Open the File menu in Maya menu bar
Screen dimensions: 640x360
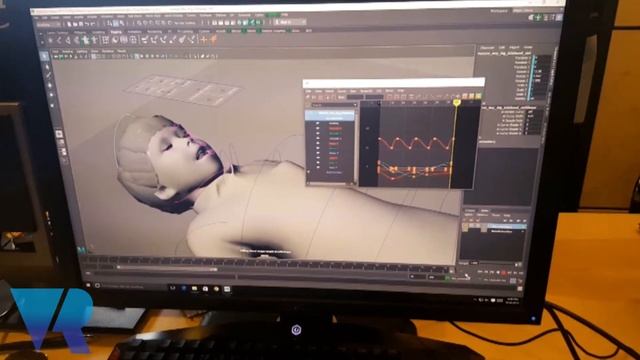(37, 17)
